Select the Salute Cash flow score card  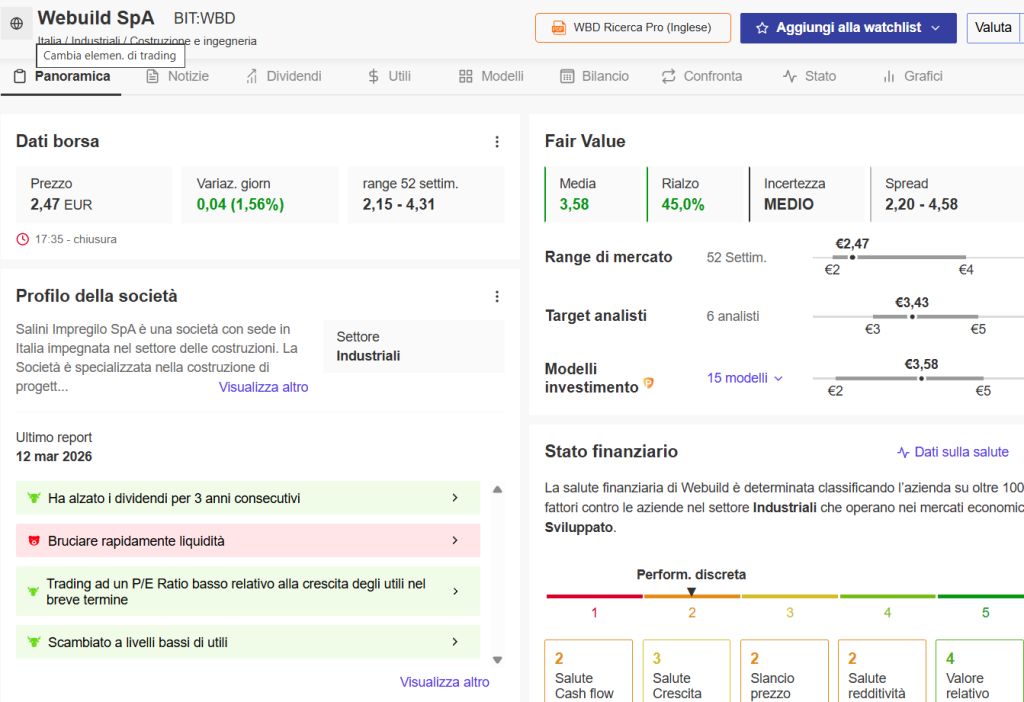click(x=588, y=671)
